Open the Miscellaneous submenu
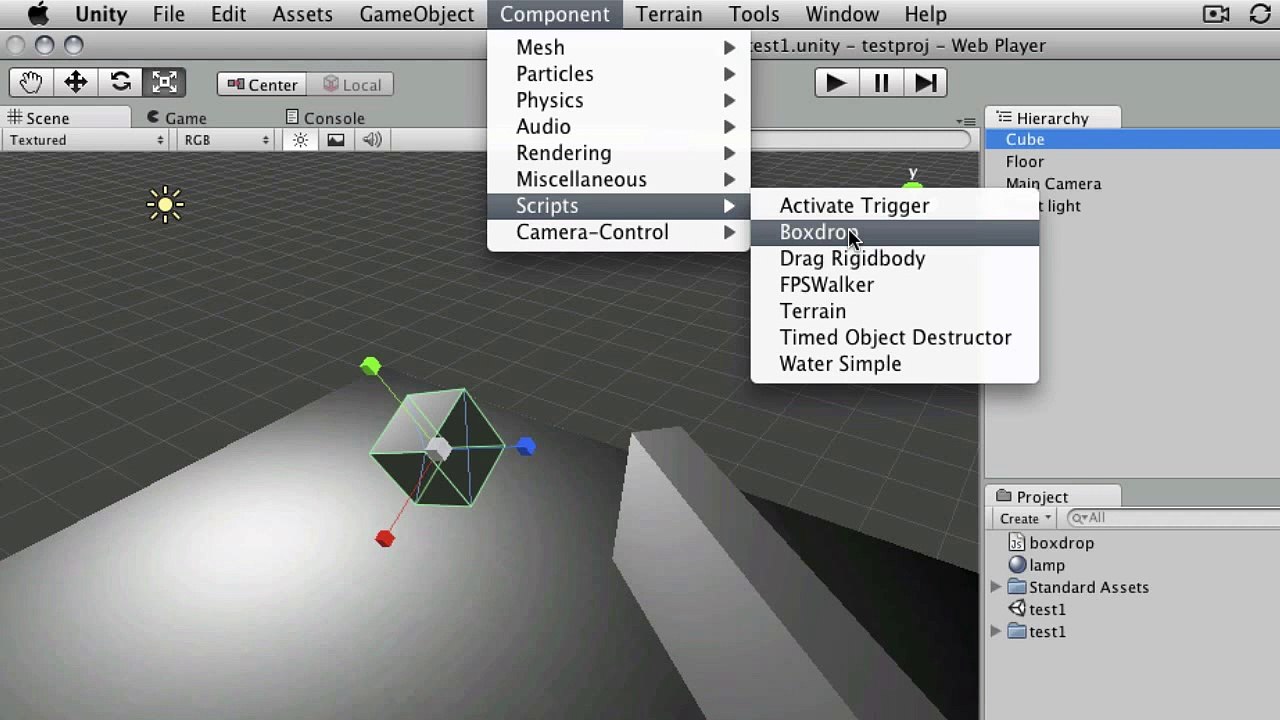 619,179
